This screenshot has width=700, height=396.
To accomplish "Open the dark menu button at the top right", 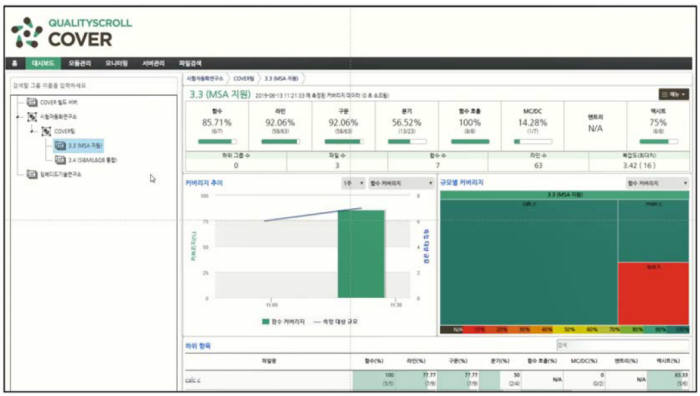I will [x=674, y=94].
